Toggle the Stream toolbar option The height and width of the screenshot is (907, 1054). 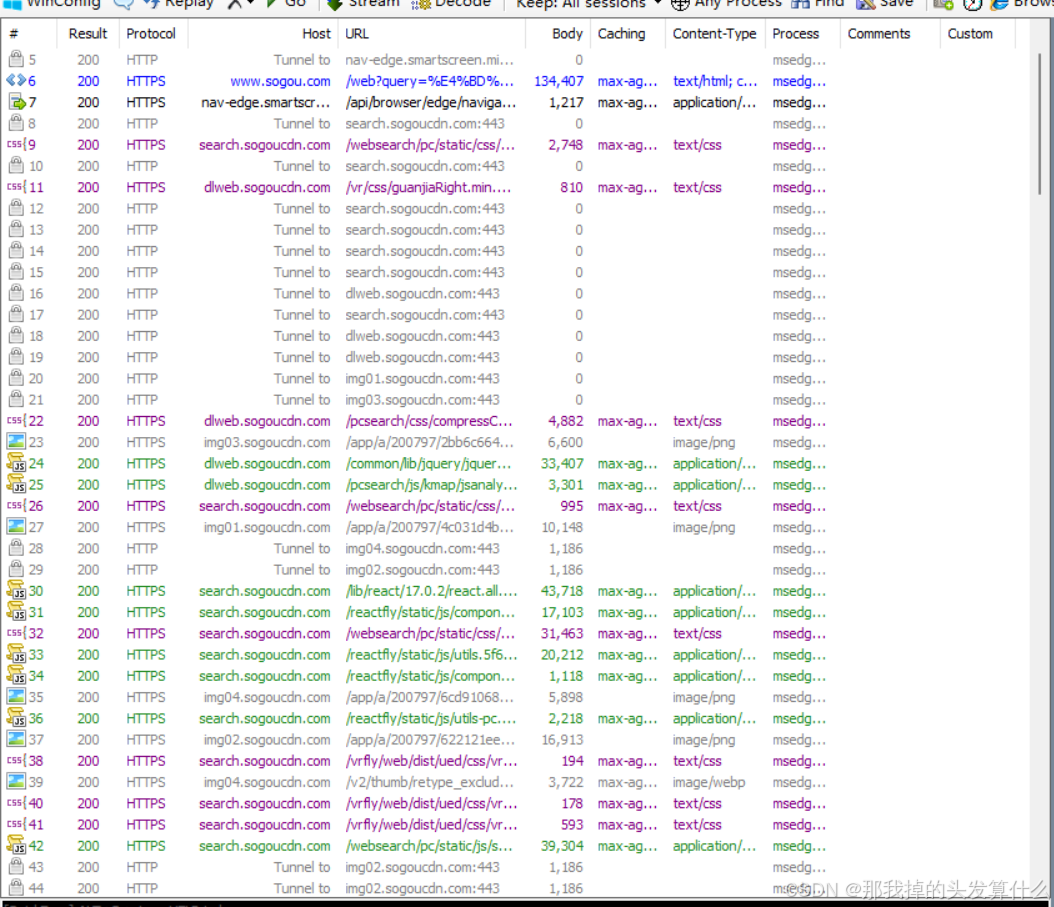363,4
